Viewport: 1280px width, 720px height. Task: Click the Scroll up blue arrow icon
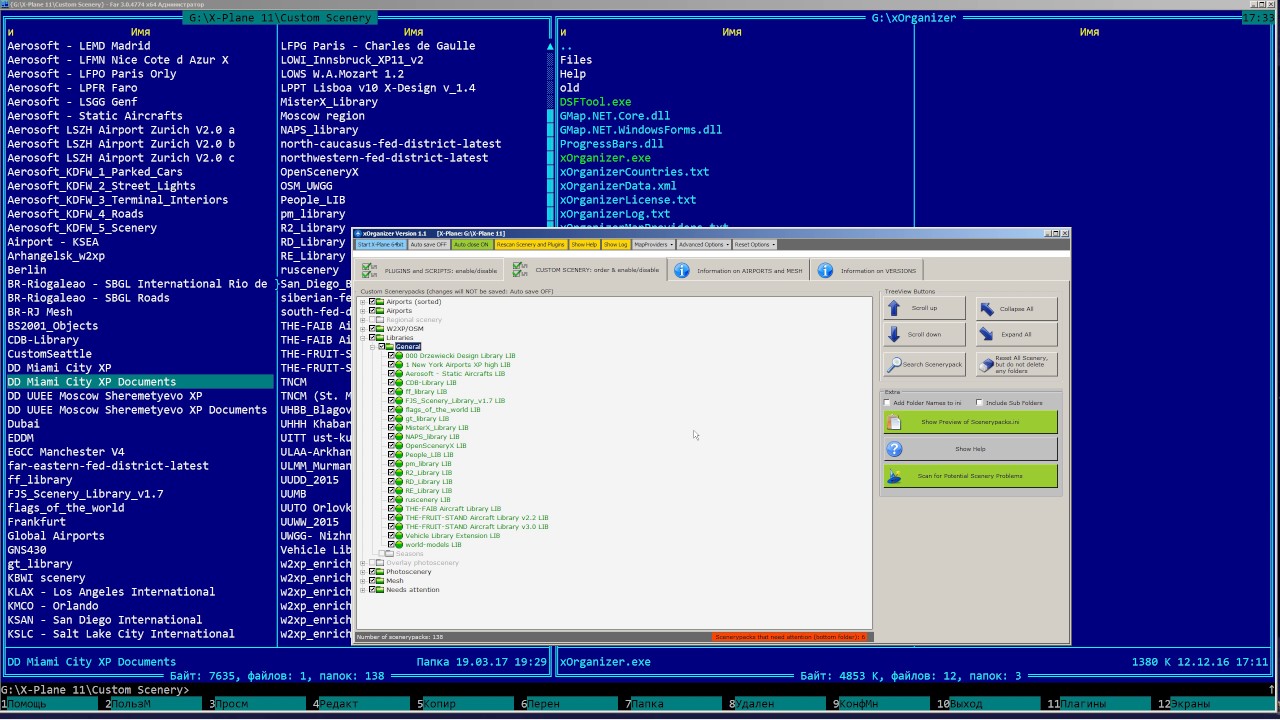tap(895, 308)
